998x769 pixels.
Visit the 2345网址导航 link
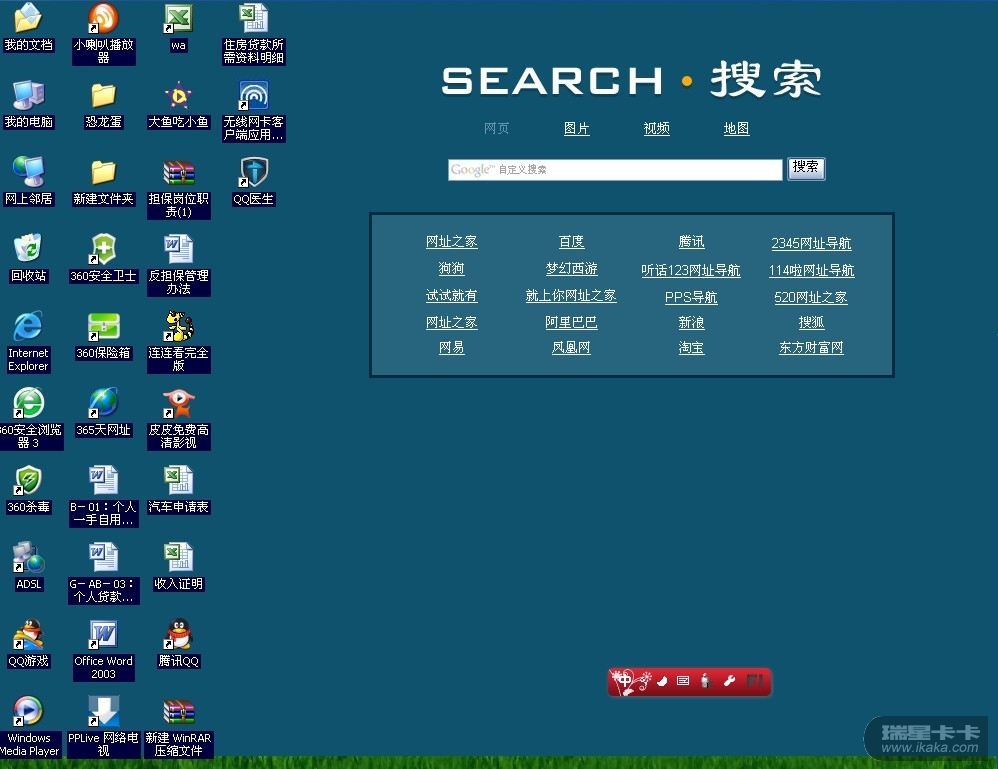[x=812, y=243]
